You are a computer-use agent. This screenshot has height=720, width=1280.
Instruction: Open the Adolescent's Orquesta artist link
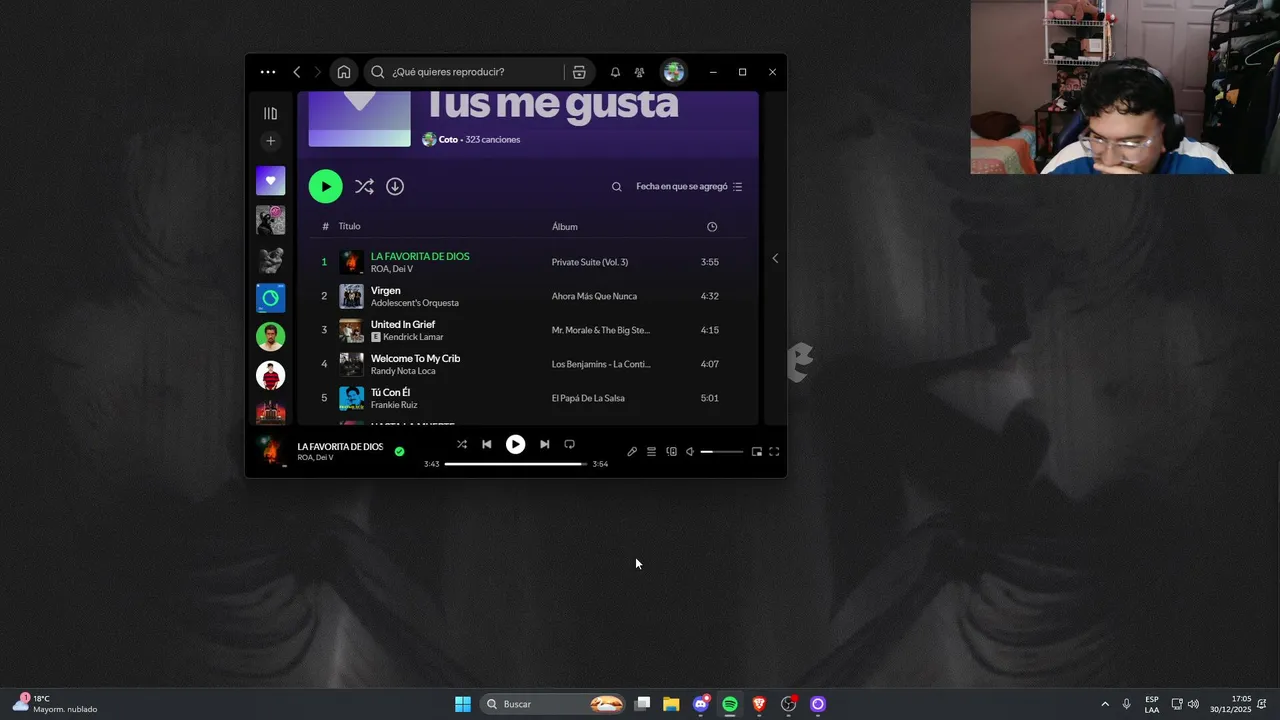tap(415, 303)
